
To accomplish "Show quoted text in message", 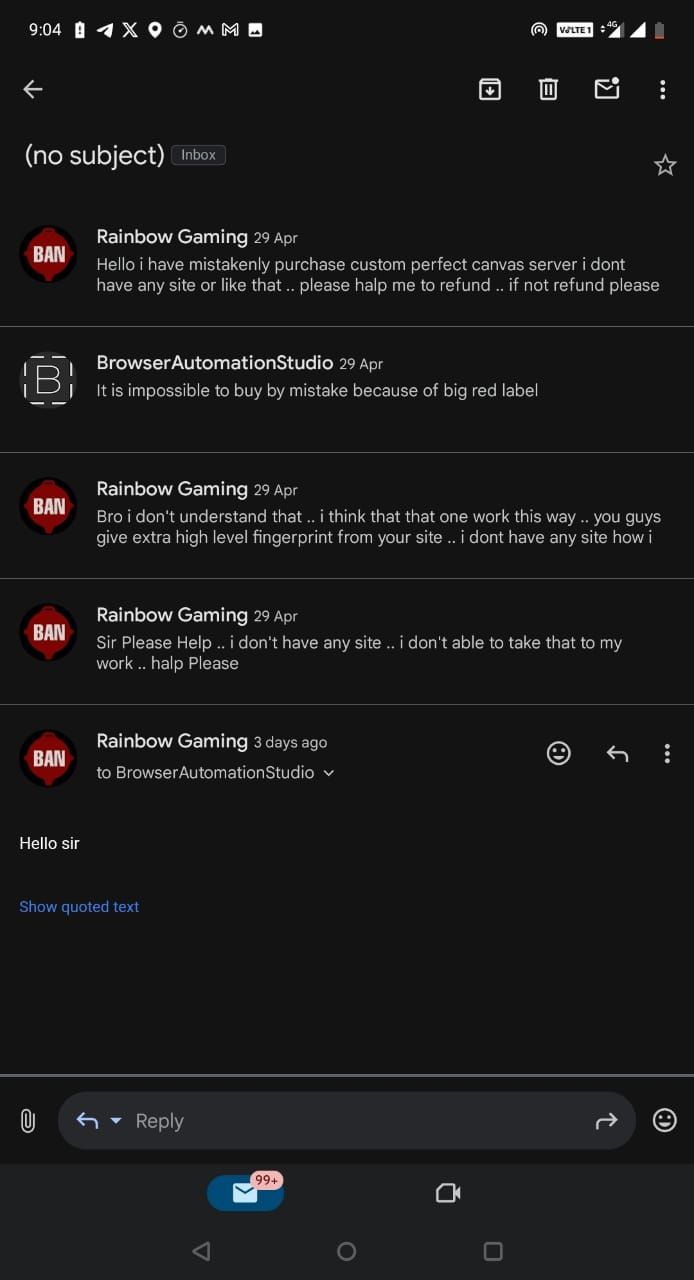I will [79, 907].
